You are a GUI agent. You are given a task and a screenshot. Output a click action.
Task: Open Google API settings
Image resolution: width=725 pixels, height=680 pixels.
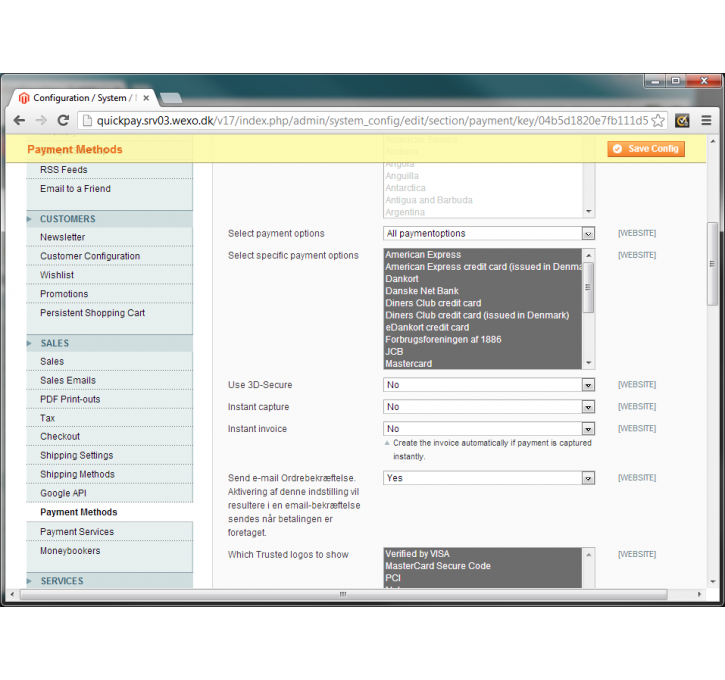click(x=63, y=493)
